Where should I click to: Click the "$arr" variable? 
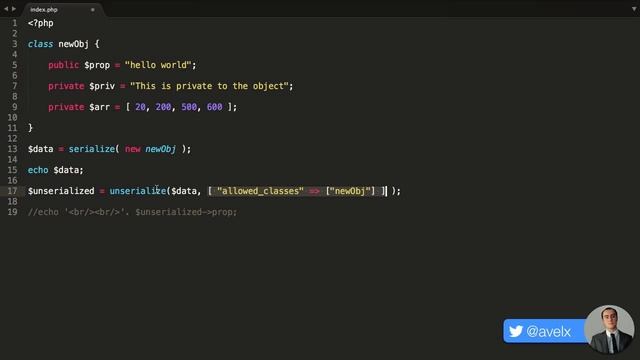click(100, 107)
